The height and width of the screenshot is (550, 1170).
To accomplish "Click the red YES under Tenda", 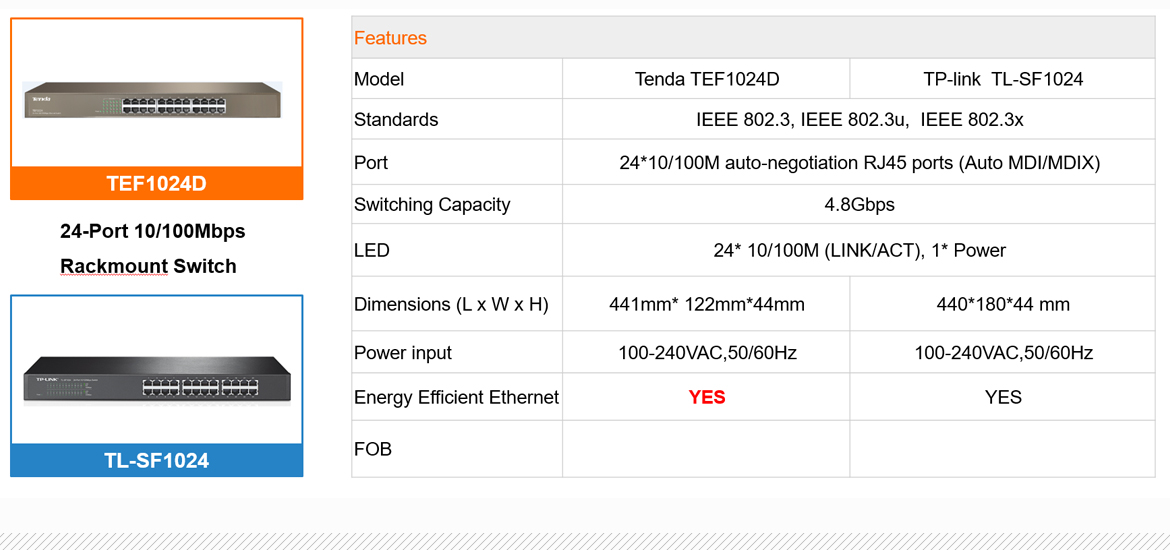I will [x=706, y=398].
